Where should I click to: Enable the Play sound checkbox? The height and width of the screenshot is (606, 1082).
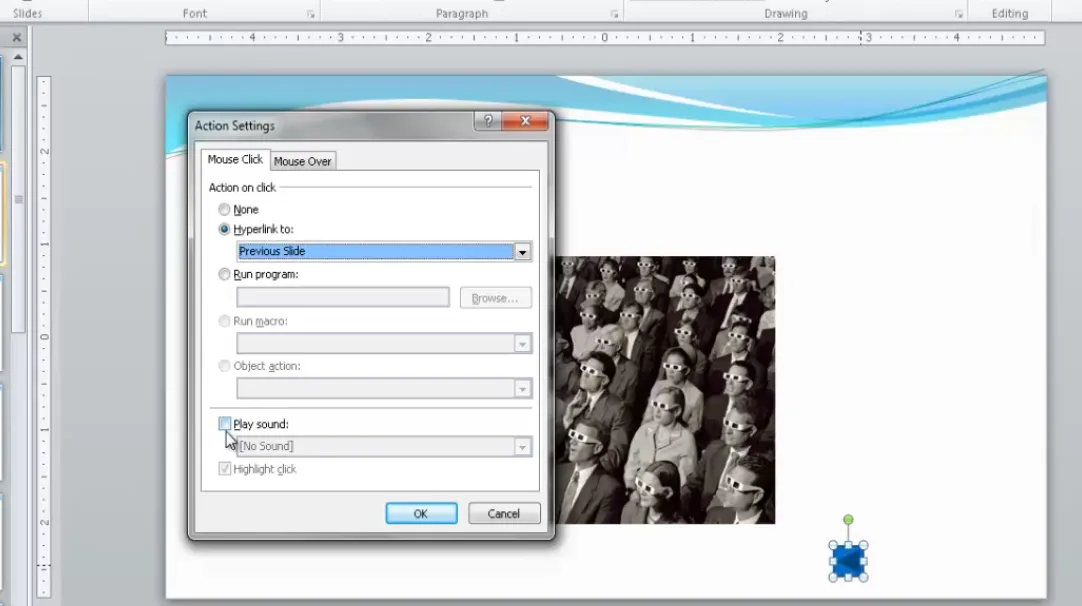(225, 424)
